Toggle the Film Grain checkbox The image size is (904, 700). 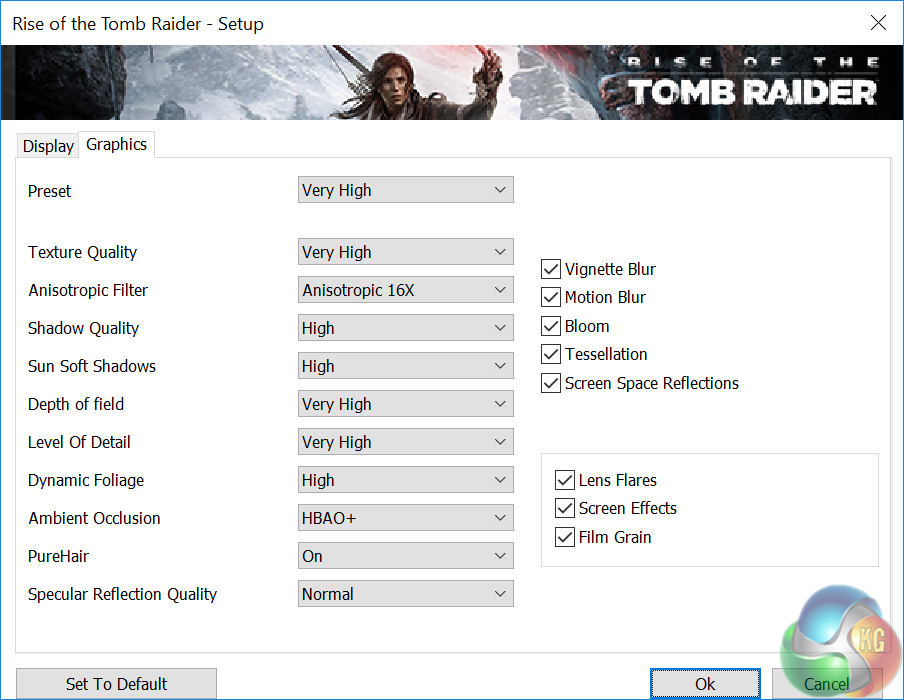[x=565, y=537]
